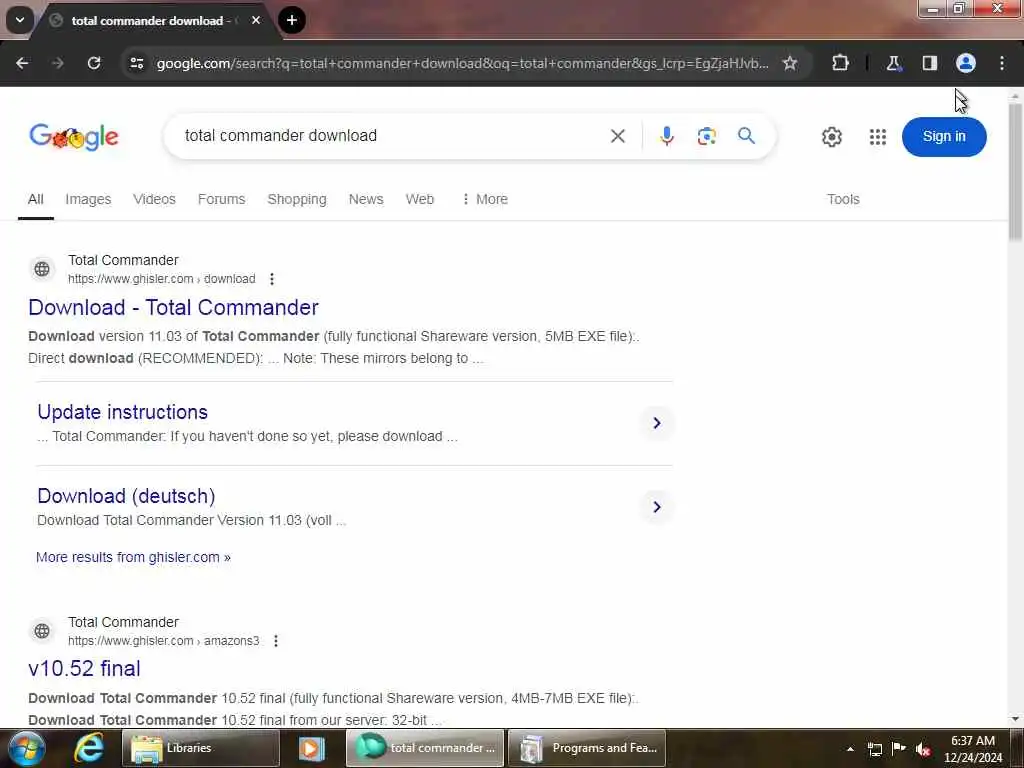Switch to Forums results
This screenshot has height=768, width=1024.
point(221,199)
